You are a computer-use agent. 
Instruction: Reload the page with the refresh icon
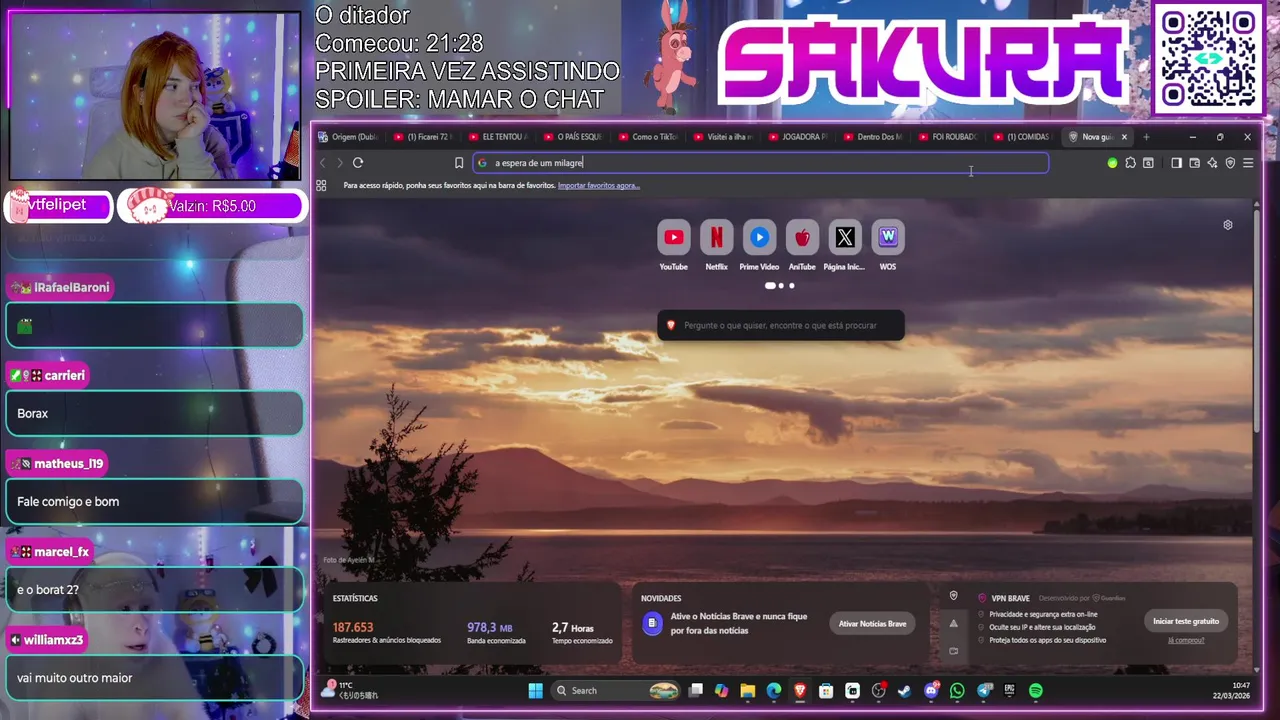pyautogui.click(x=358, y=163)
